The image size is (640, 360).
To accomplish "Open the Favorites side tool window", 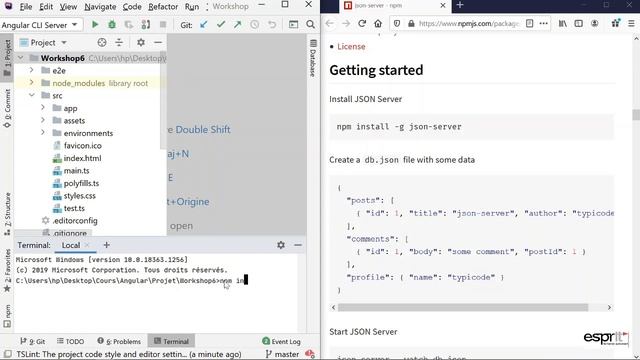I will tap(7, 270).
